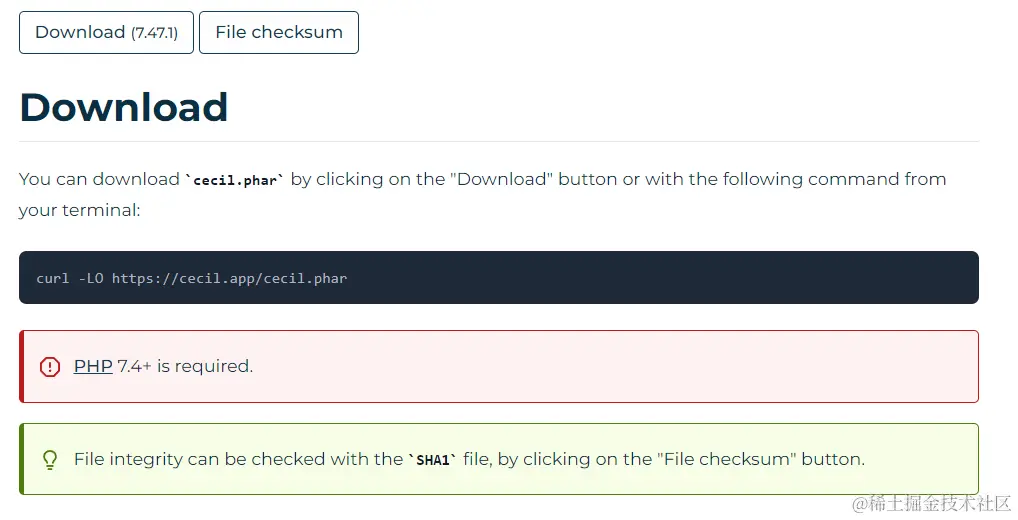Click the red warning octagon icon
The width and height of the screenshot is (1018, 520).
pos(50,367)
